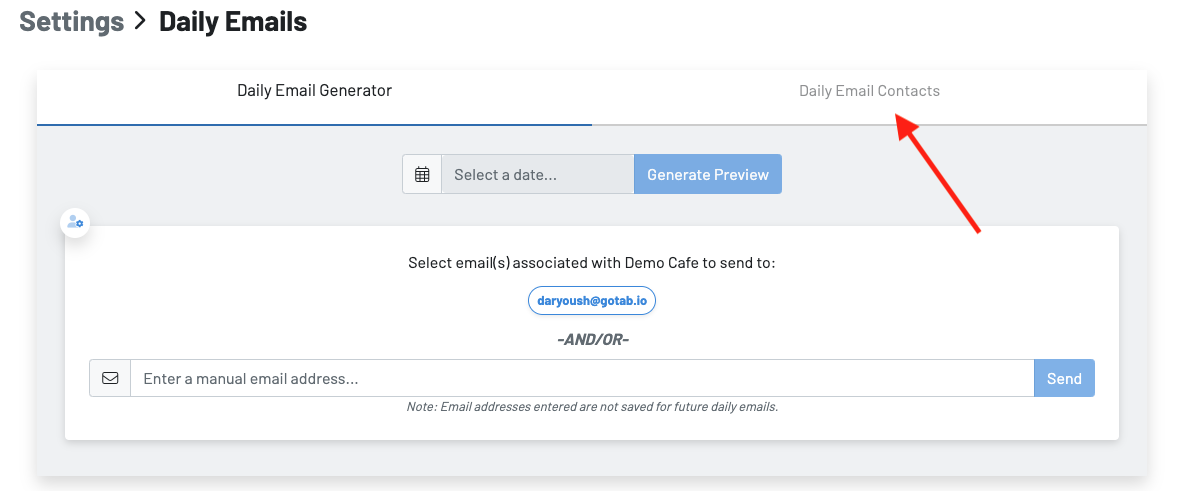This screenshot has height=491, width=1185.
Task: Select the Daily Email Generator tab
Action: pyautogui.click(x=314, y=91)
